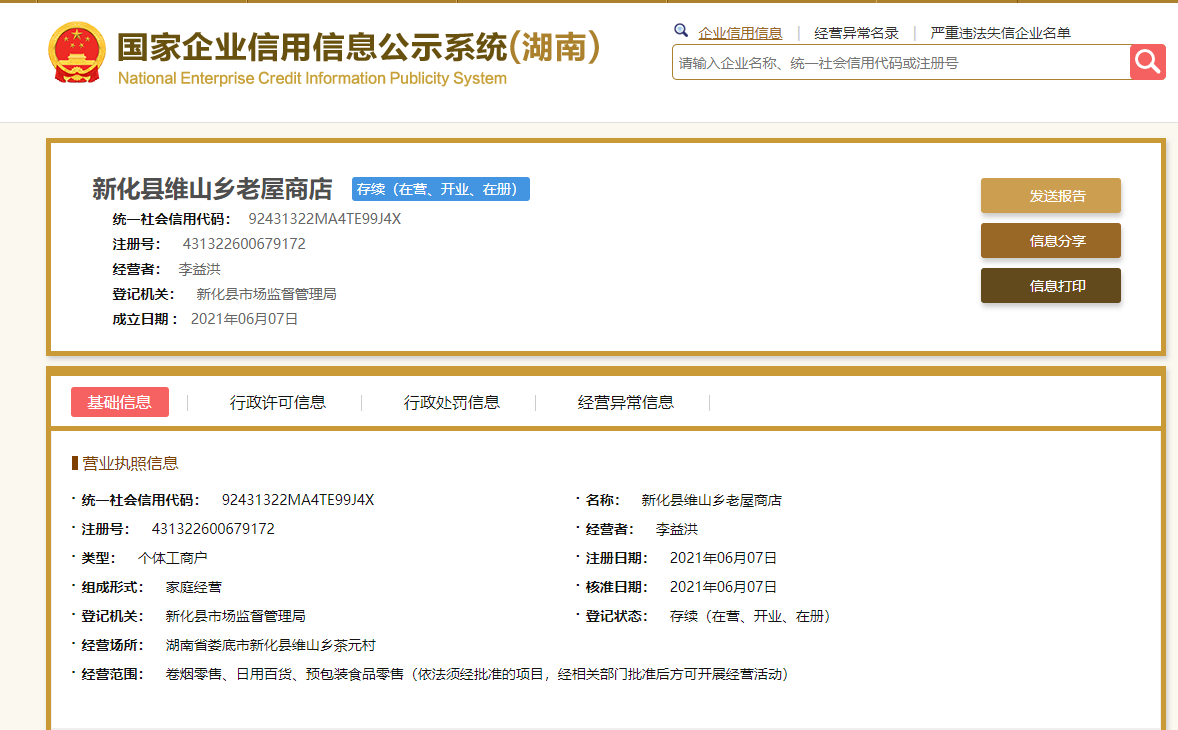Image resolution: width=1178 pixels, height=730 pixels.
Task: Click the site title 国家企业信用信息公示系统(湖南)
Action: click(358, 47)
